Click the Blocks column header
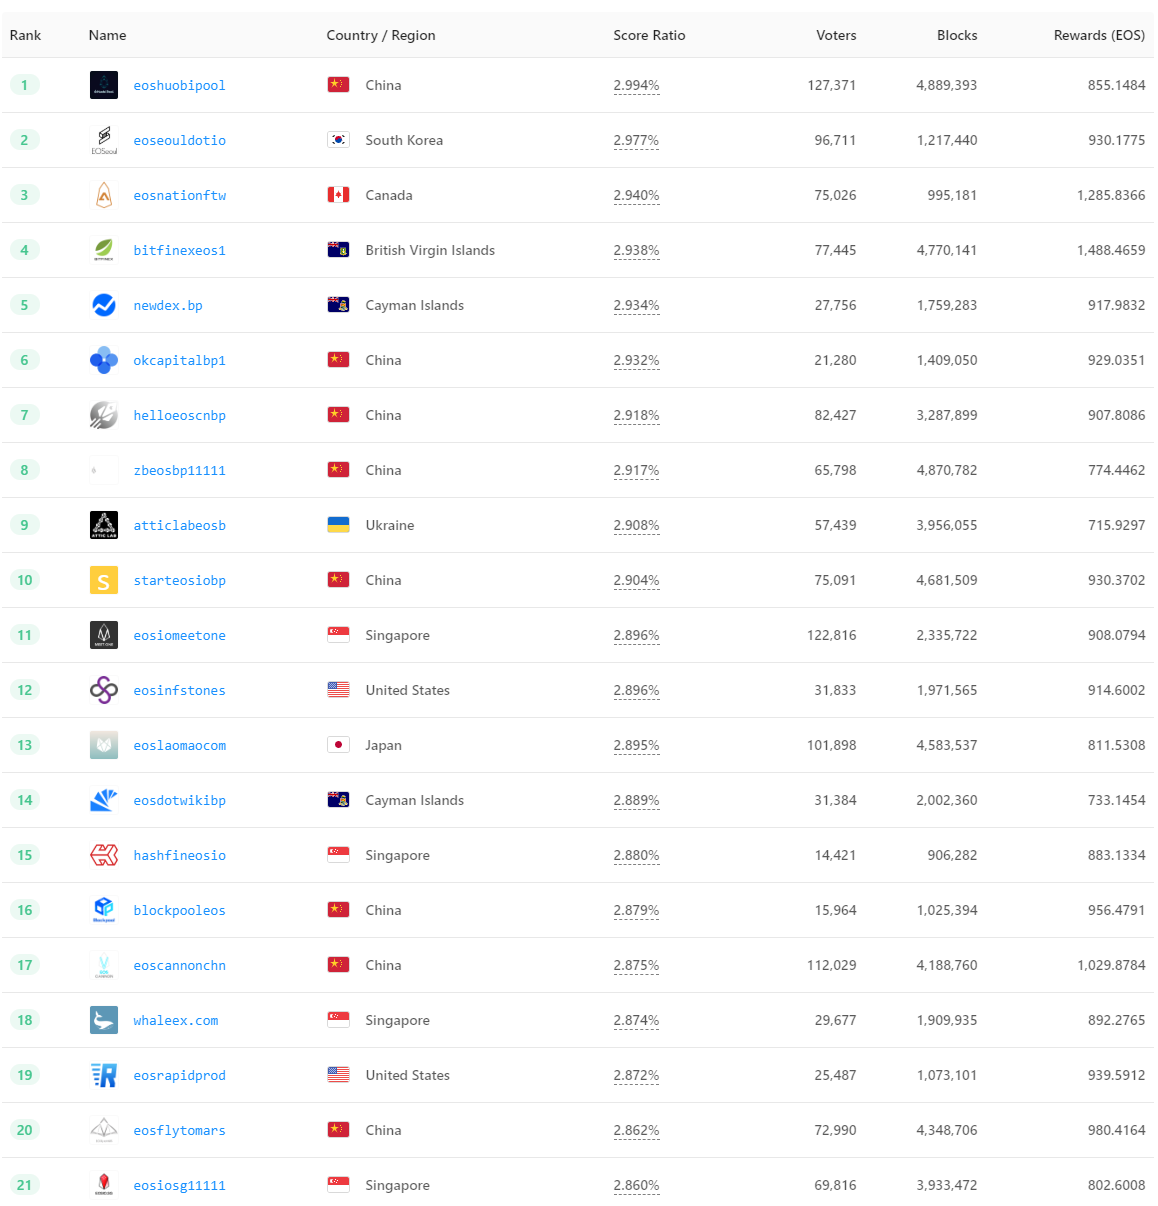Image resolution: width=1158 pixels, height=1206 pixels. click(x=957, y=35)
